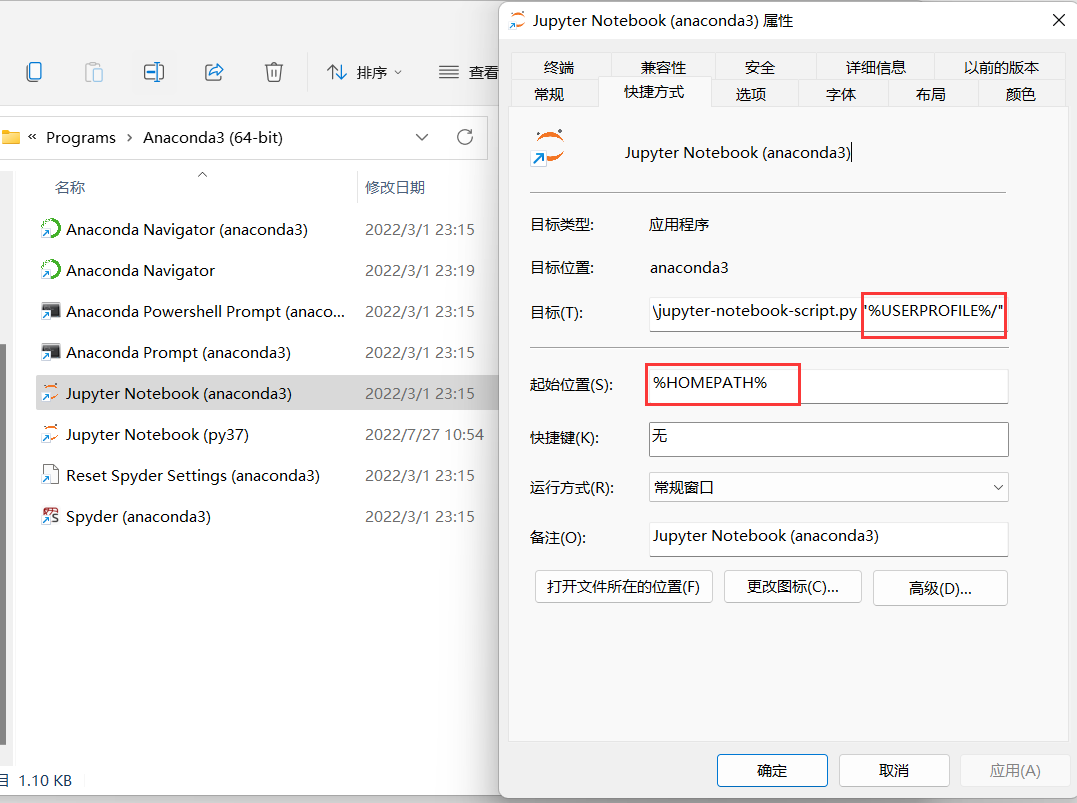Viewport: 1077px width, 803px height.
Task: Switch to the 详细信息 tab
Action: [x=875, y=67]
